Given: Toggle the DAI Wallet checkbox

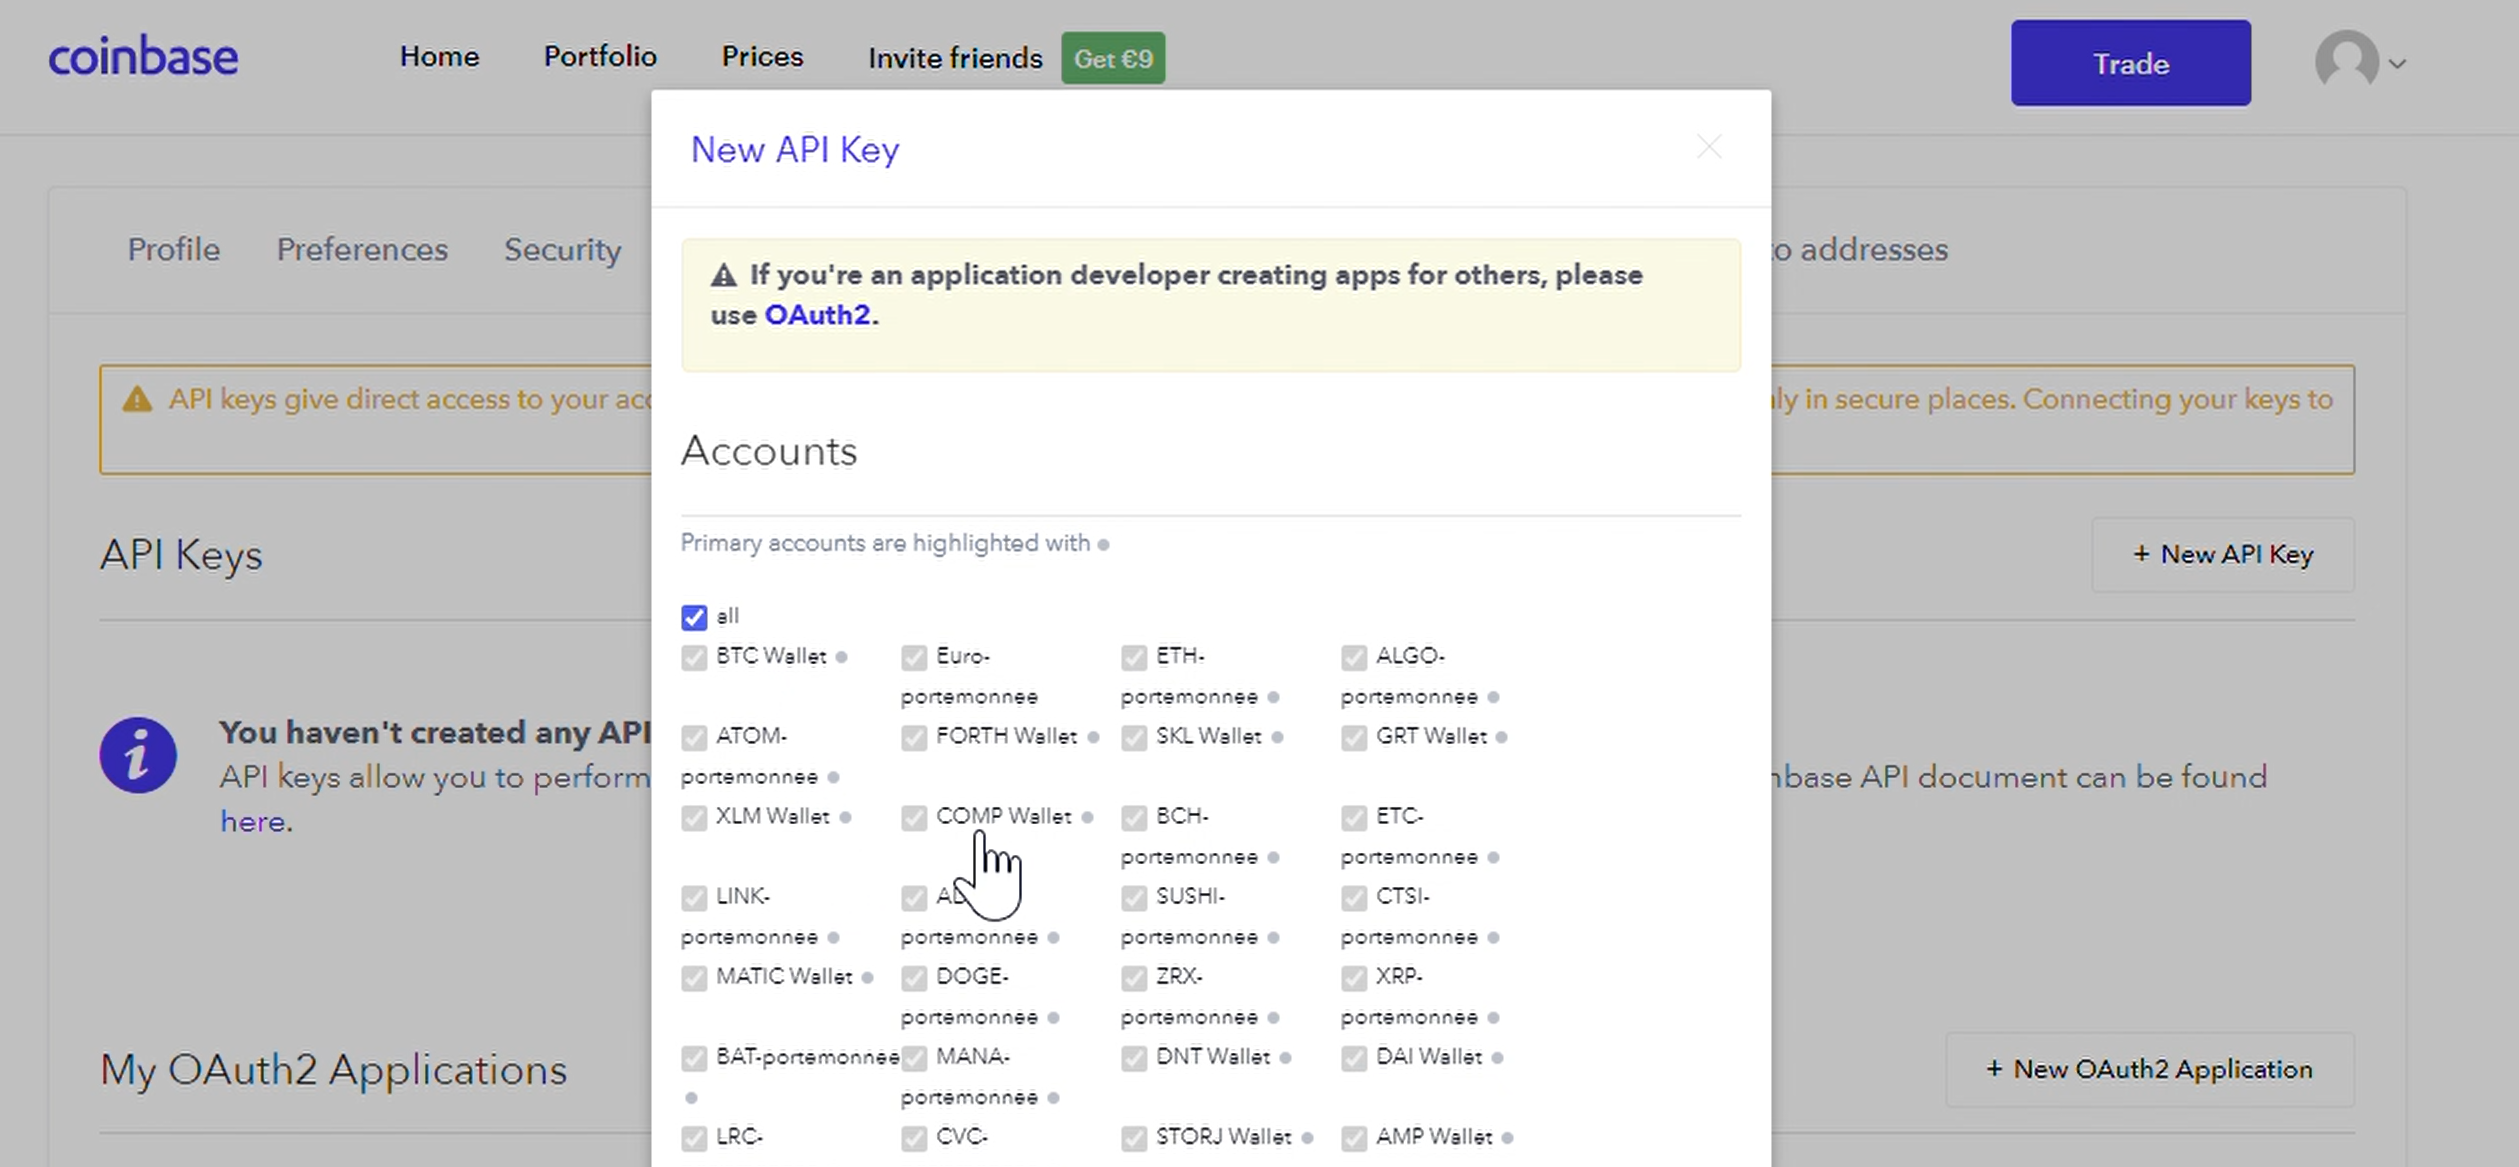Looking at the screenshot, I should coord(1354,1057).
